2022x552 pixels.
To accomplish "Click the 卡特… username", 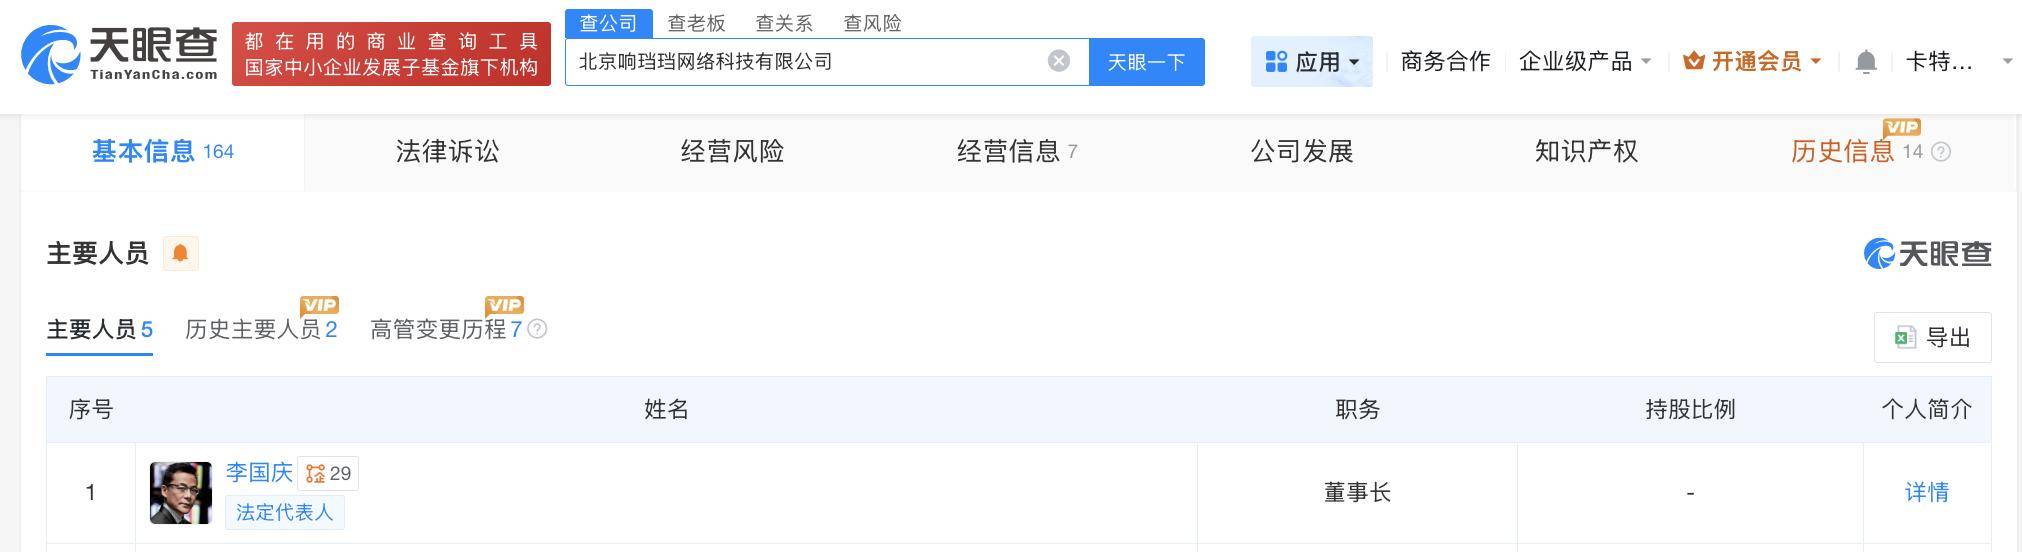I will 1939,62.
